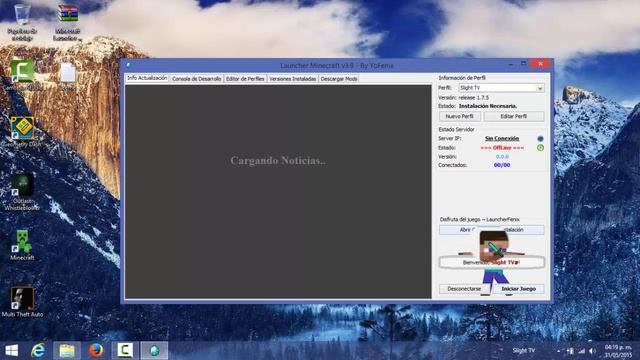
Task: Click the volume icon in system tray
Action: click(x=592, y=351)
